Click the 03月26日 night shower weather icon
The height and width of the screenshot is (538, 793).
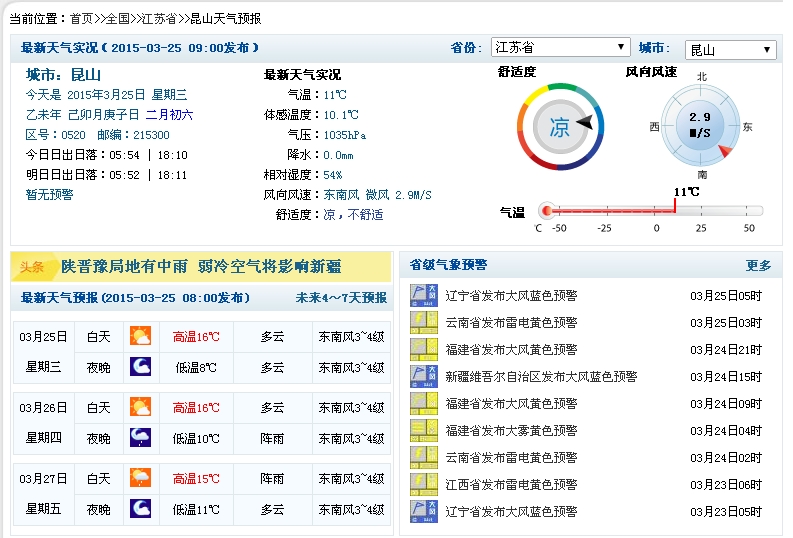(141, 437)
